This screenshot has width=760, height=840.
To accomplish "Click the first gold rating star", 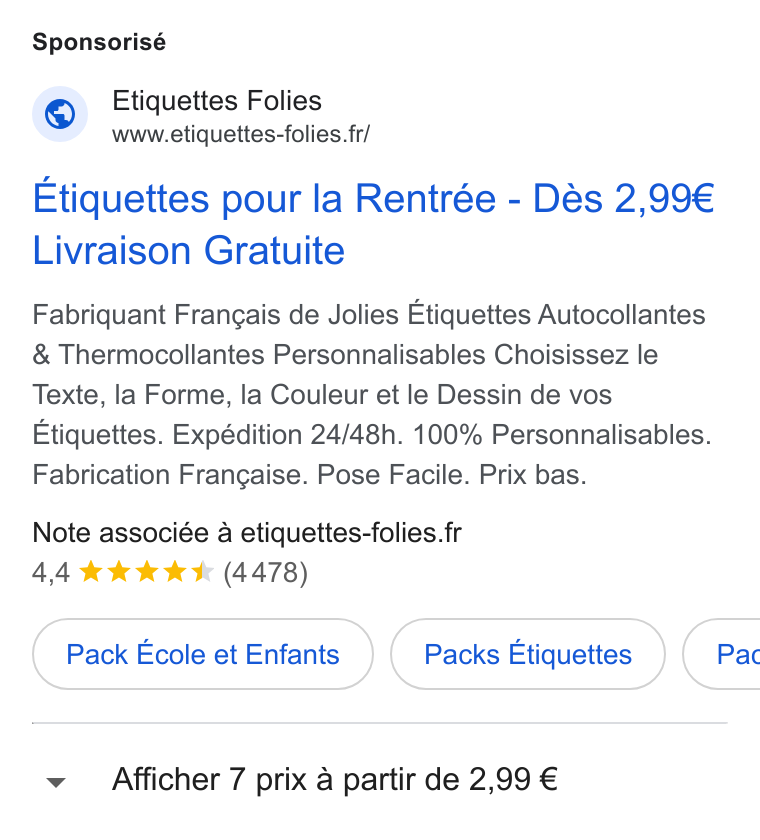I will point(91,572).
